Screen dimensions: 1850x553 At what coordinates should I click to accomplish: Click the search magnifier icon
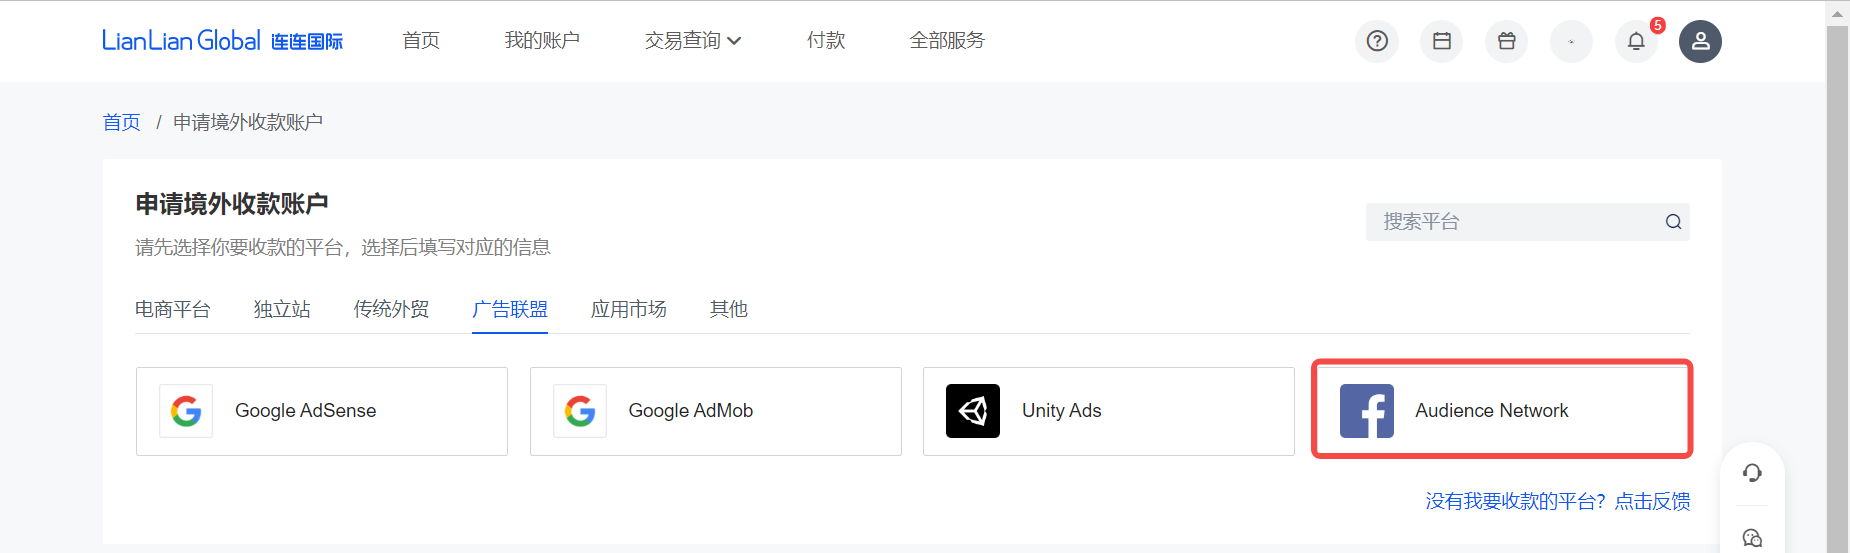(x=1673, y=222)
